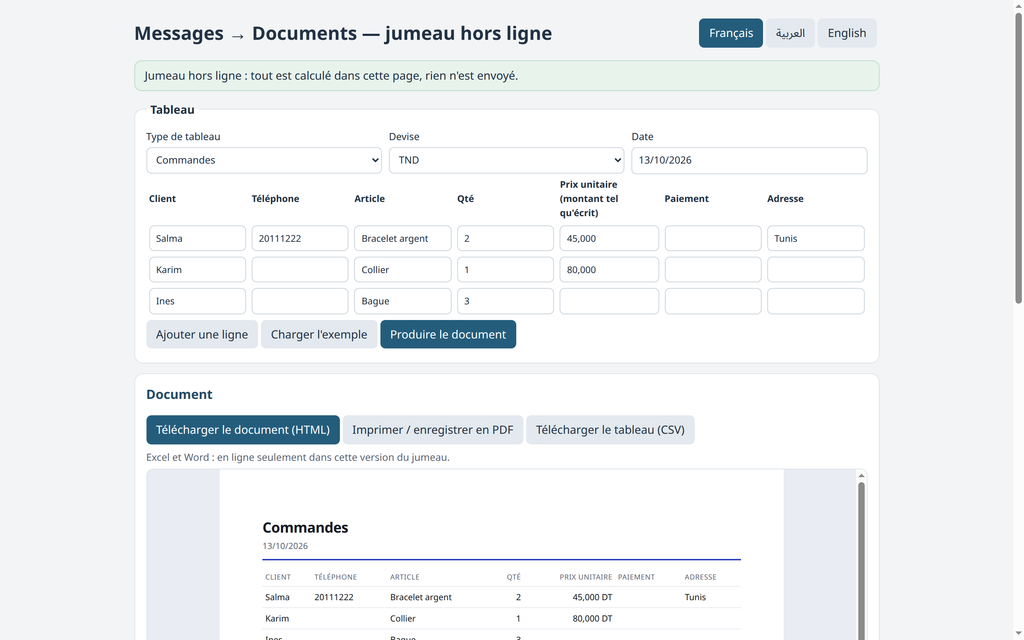Click Tunis in the preview table
Image resolution: width=1024 pixels, height=640 pixels.
pyautogui.click(x=695, y=597)
